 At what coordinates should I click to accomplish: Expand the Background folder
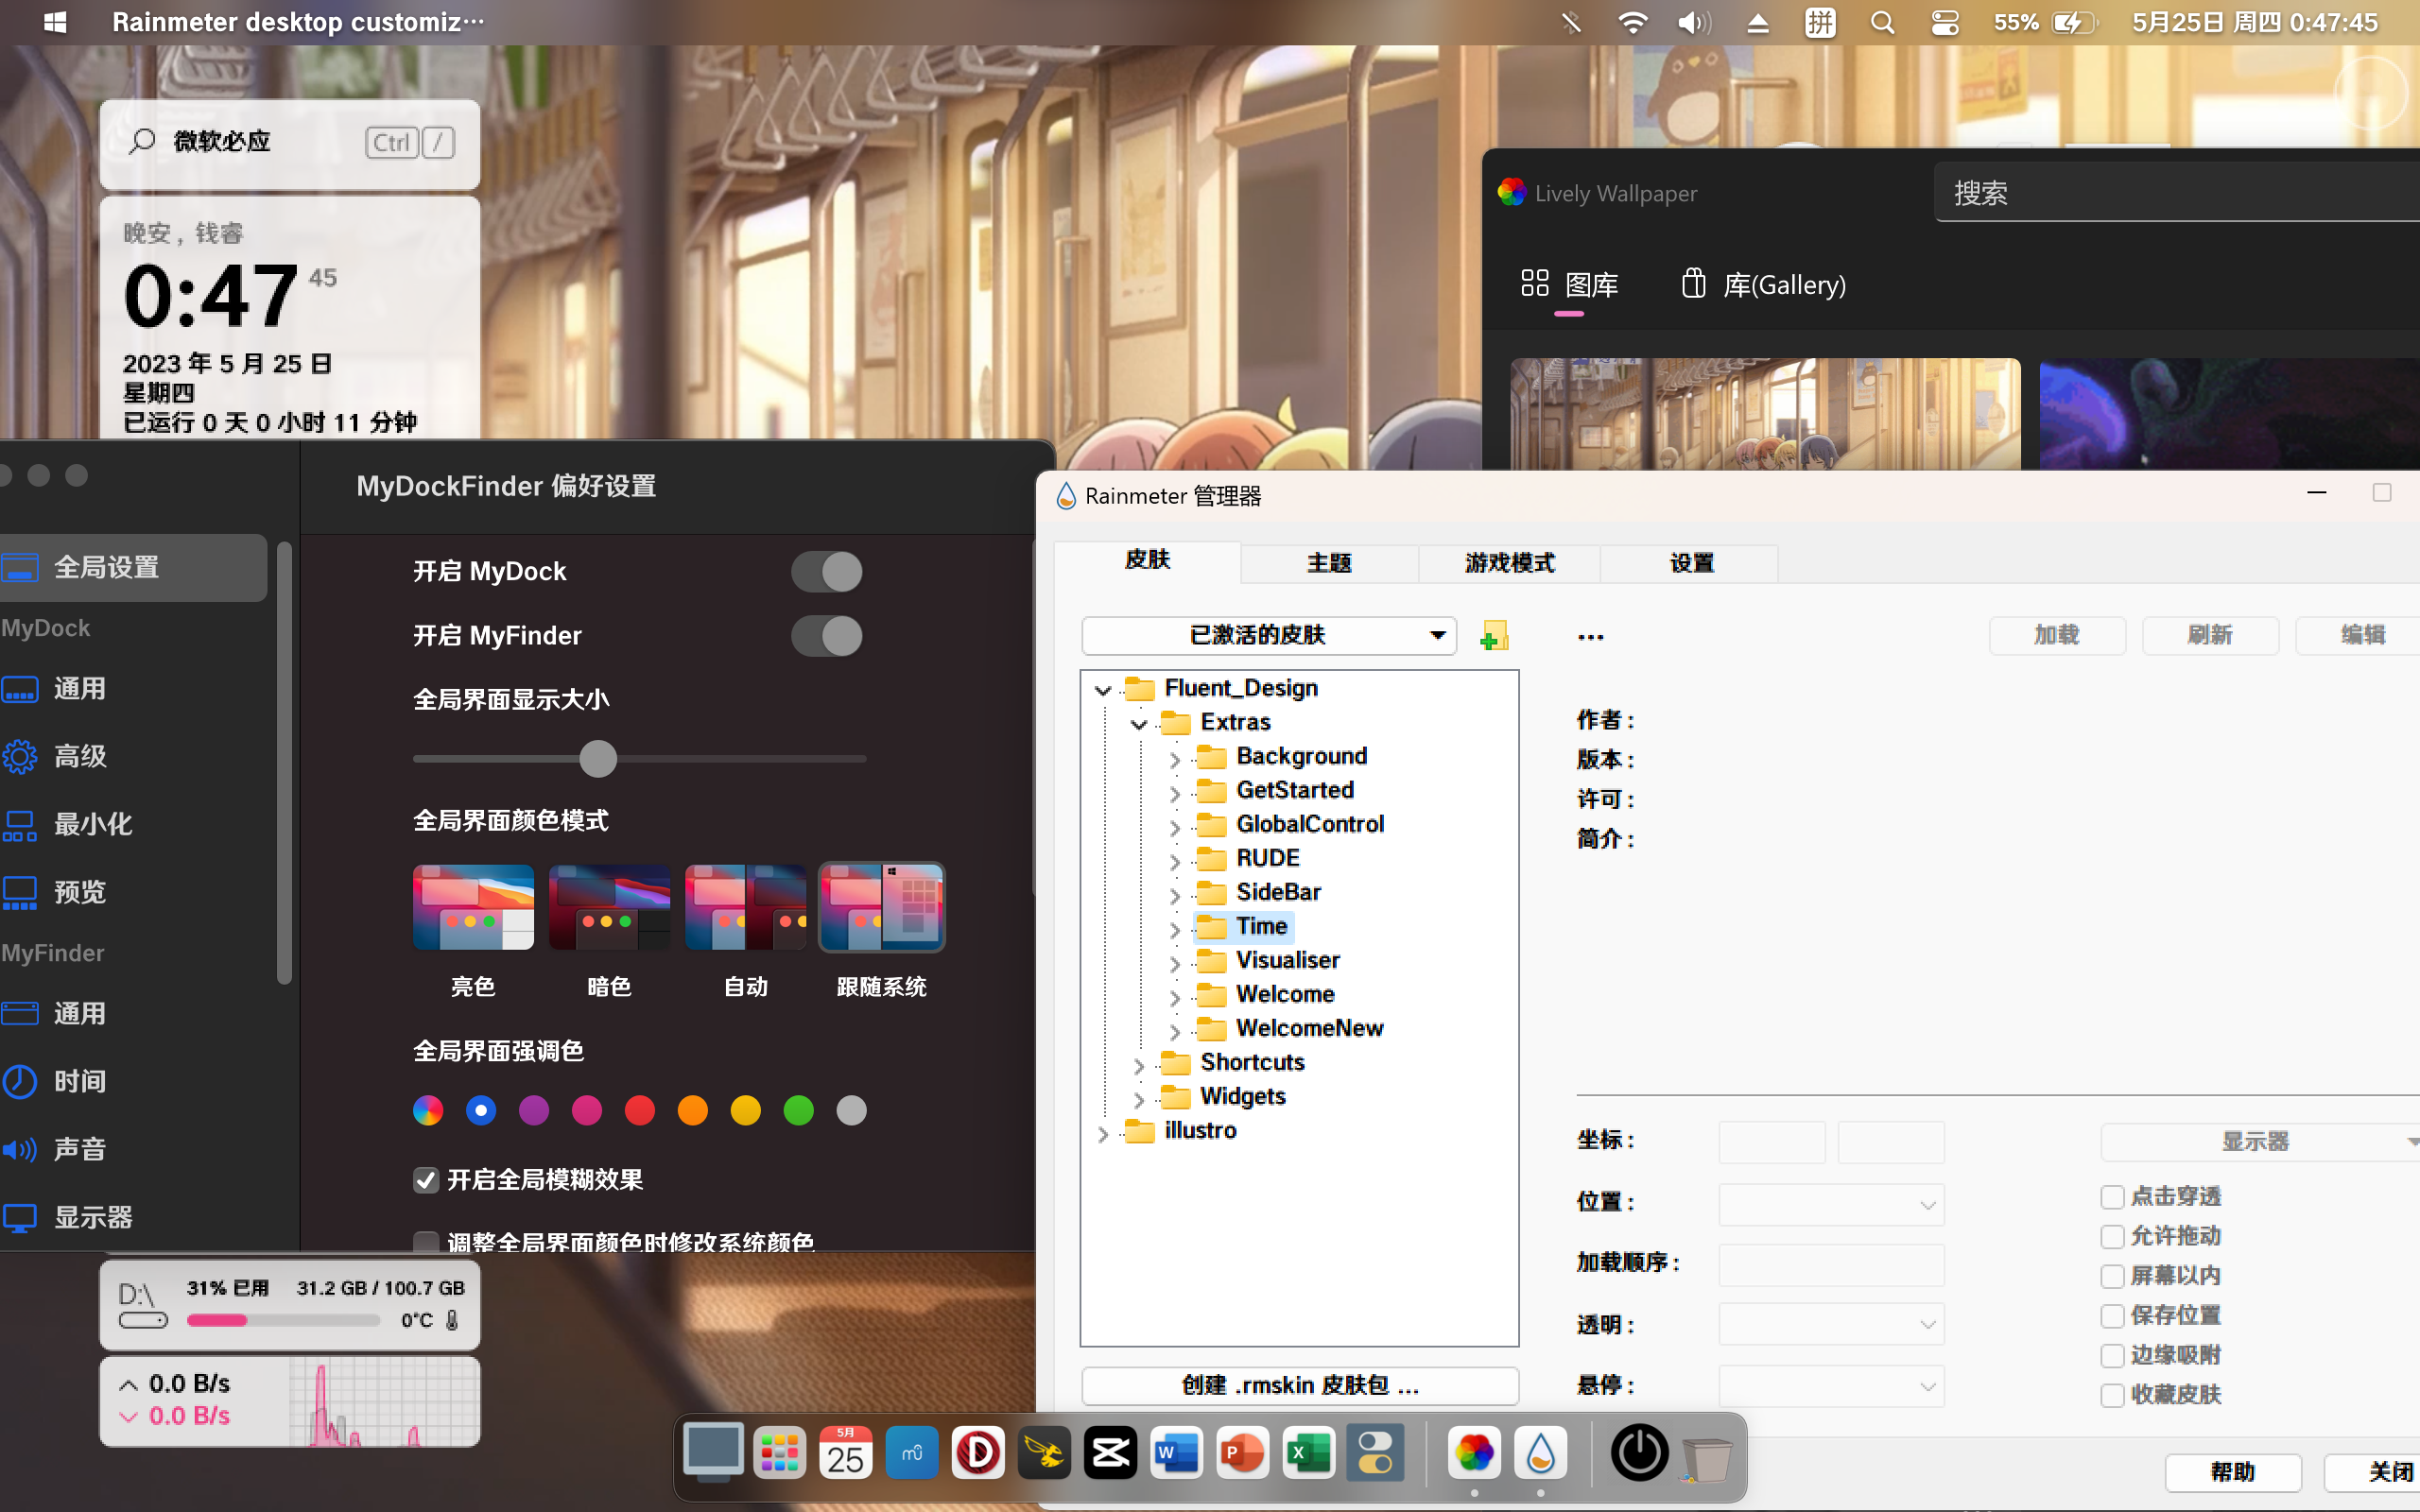pos(1175,759)
